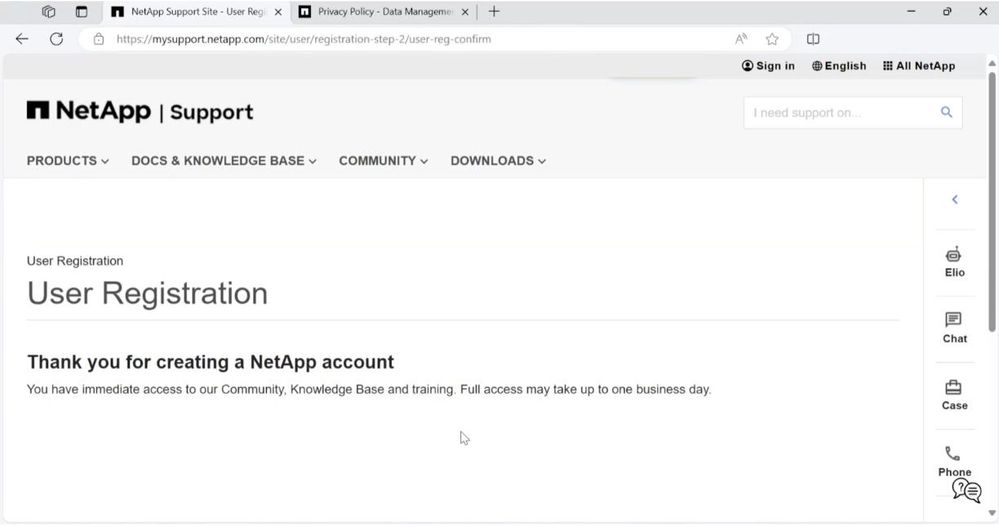Open the Case briefcase icon
The width and height of the screenshot is (999, 526).
click(x=954, y=388)
